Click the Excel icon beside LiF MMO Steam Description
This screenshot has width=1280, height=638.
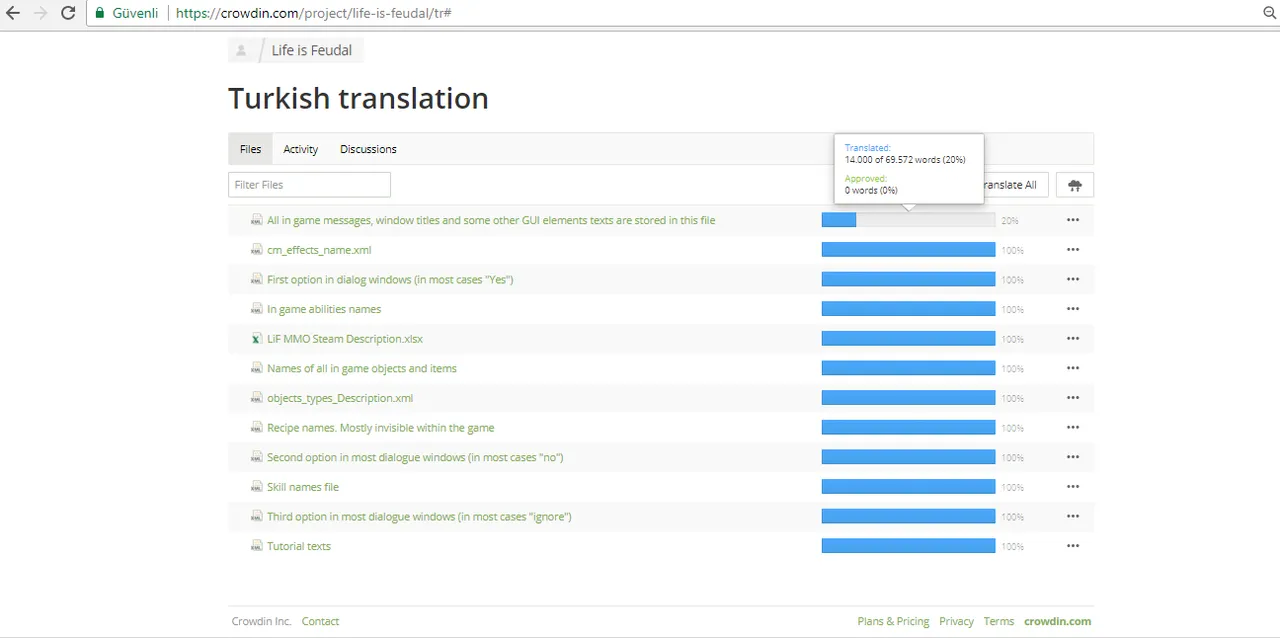pyautogui.click(x=257, y=339)
